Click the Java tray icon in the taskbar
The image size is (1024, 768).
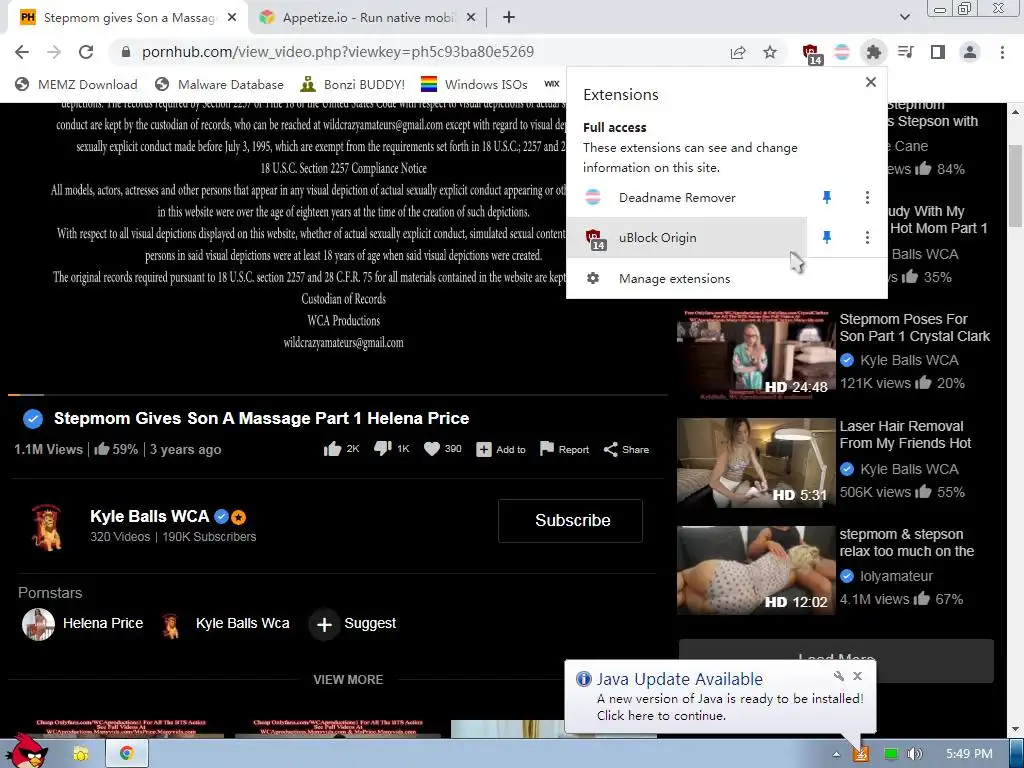pos(861,754)
